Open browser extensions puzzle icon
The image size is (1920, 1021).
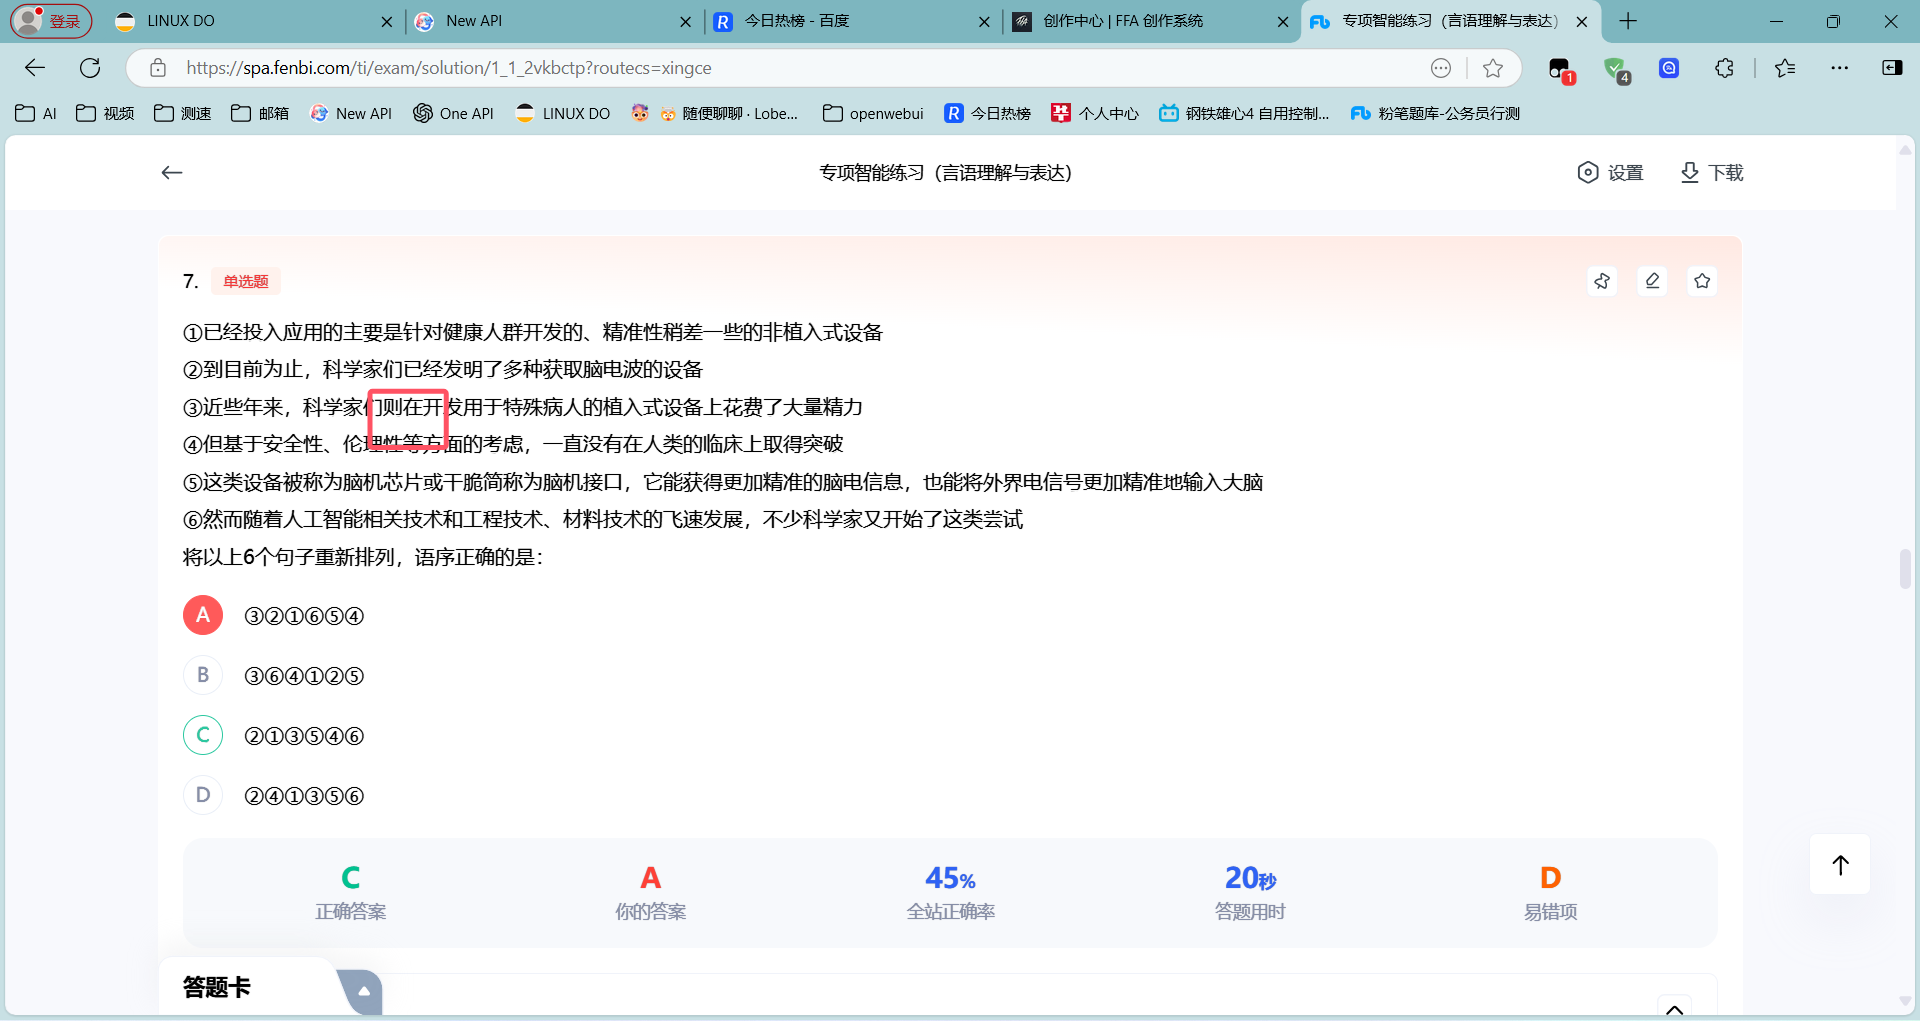[x=1724, y=68]
